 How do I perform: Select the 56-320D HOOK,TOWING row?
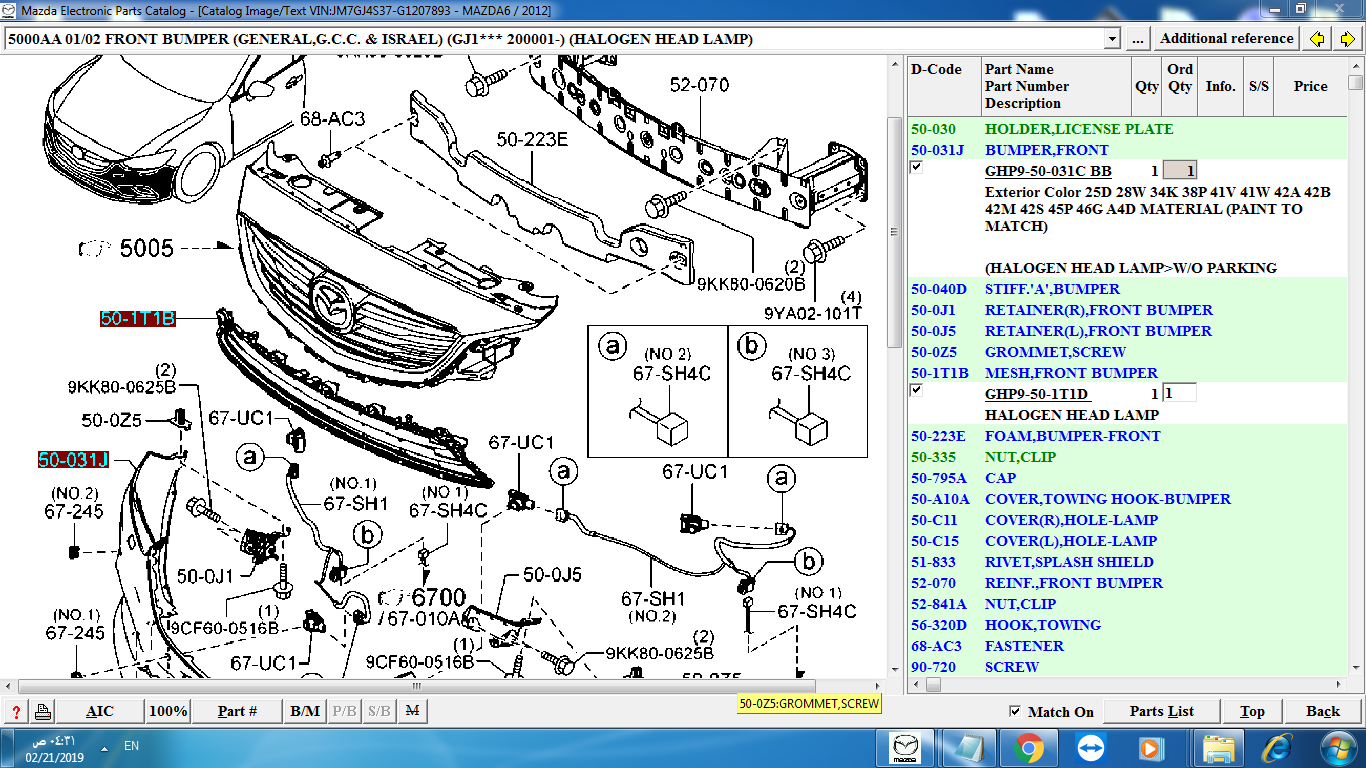pos(1126,625)
